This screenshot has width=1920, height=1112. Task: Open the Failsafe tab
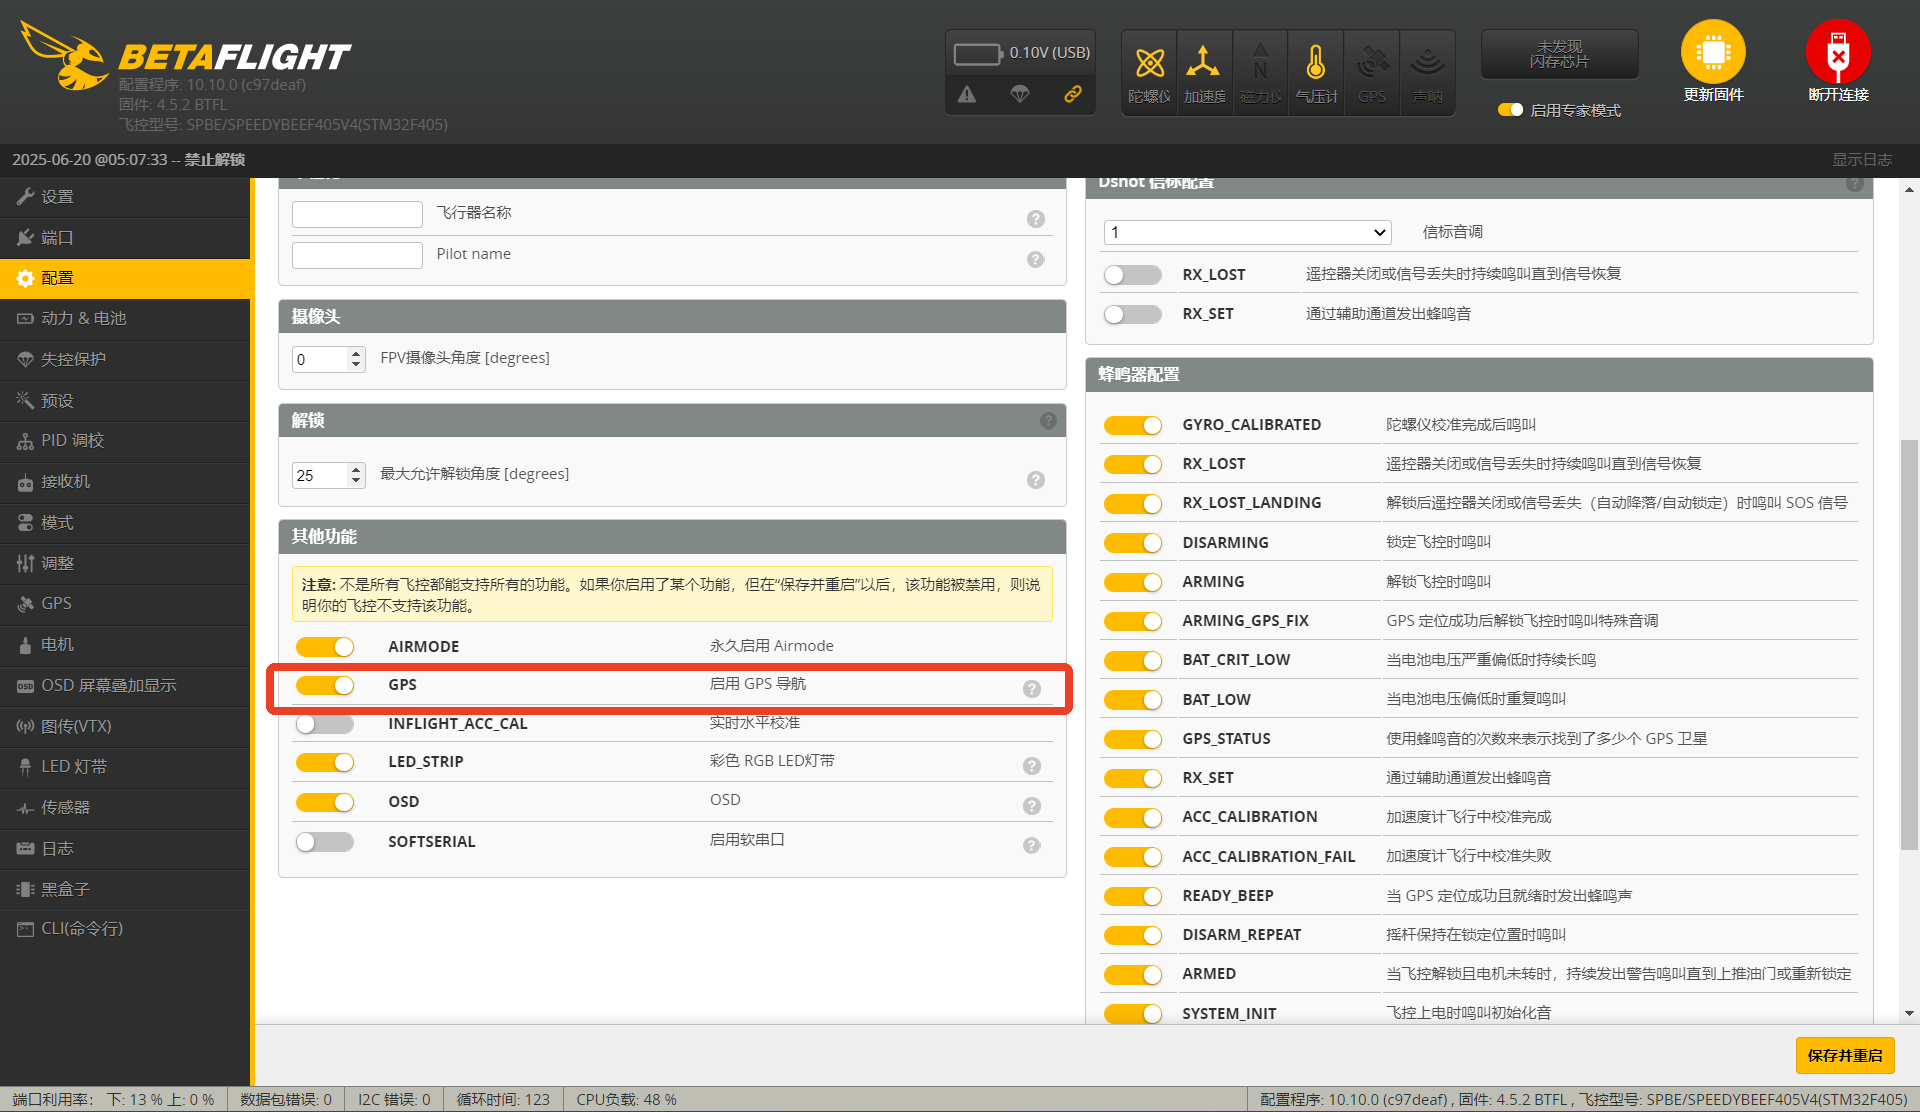pos(125,359)
